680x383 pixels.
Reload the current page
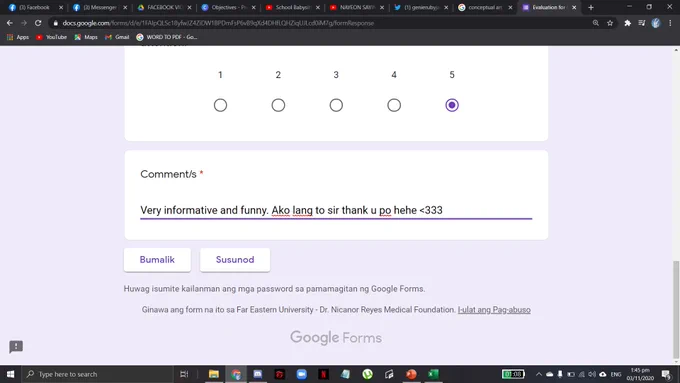click(38, 23)
